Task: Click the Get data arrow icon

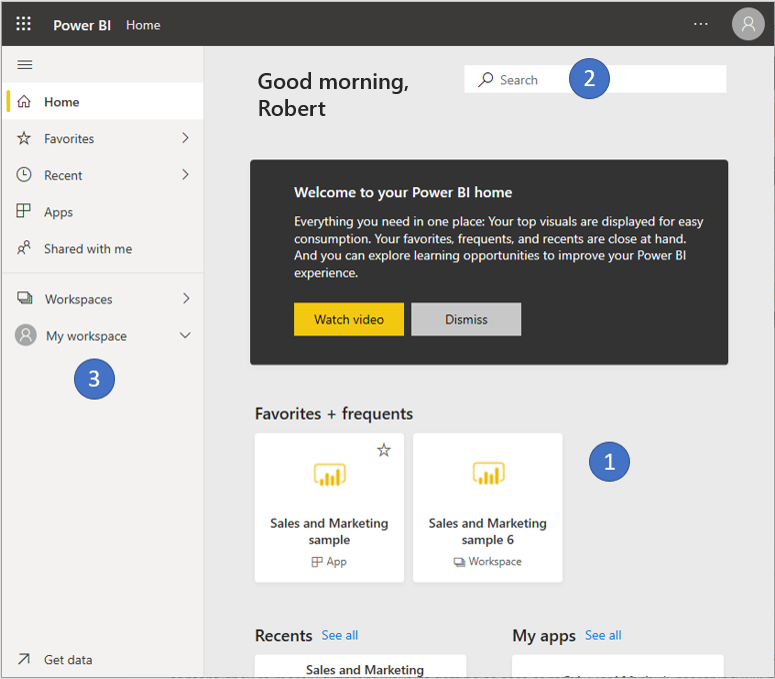Action: [x=24, y=659]
